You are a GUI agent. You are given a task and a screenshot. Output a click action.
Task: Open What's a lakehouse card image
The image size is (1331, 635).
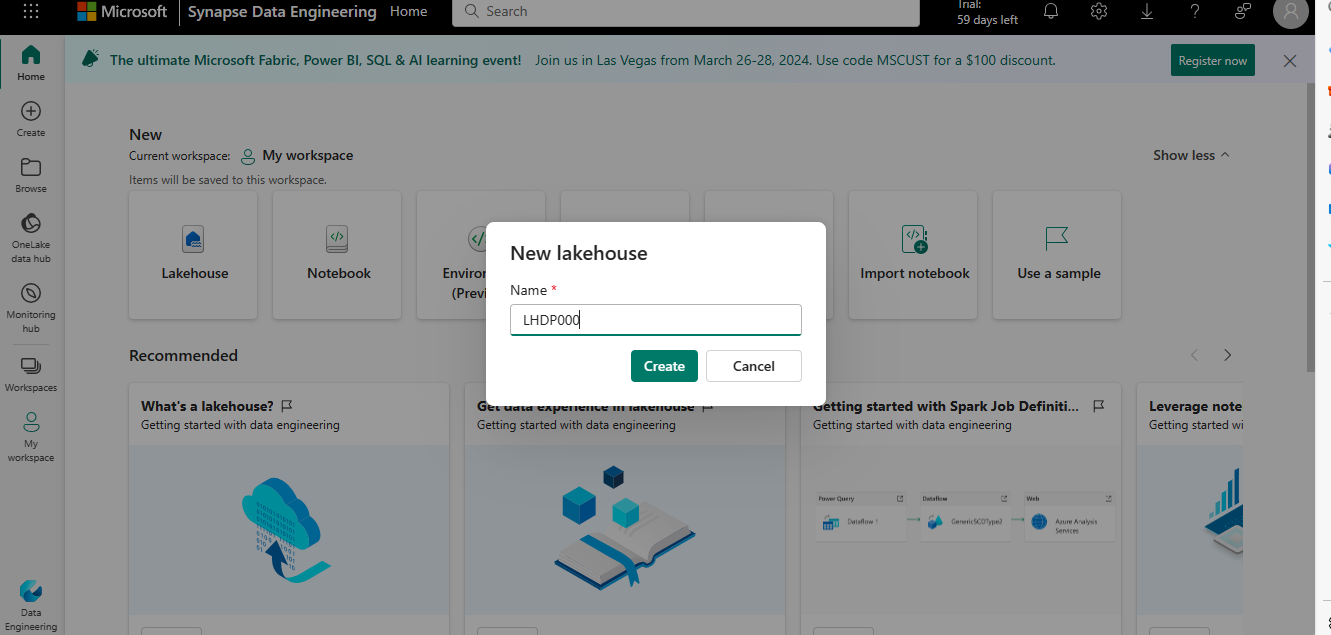[289, 530]
